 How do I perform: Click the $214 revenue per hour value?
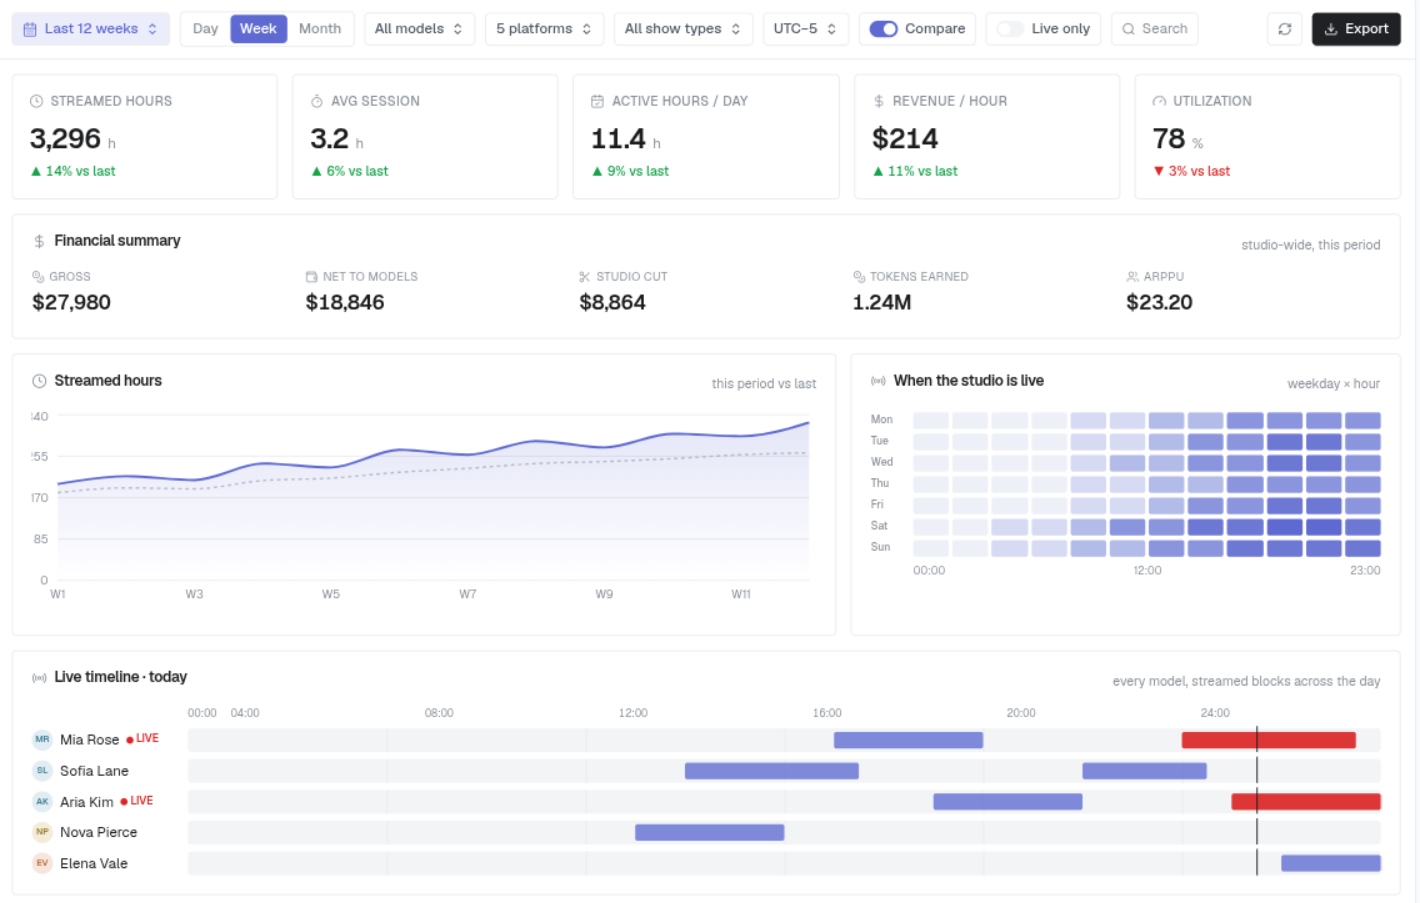click(905, 138)
